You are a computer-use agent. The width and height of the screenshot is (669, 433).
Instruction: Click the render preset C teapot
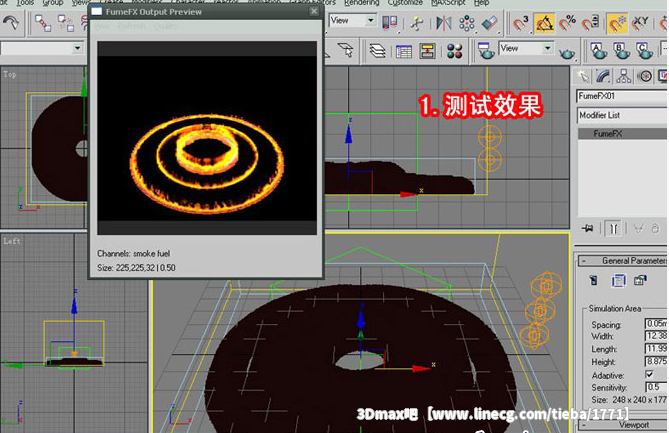(x=645, y=51)
